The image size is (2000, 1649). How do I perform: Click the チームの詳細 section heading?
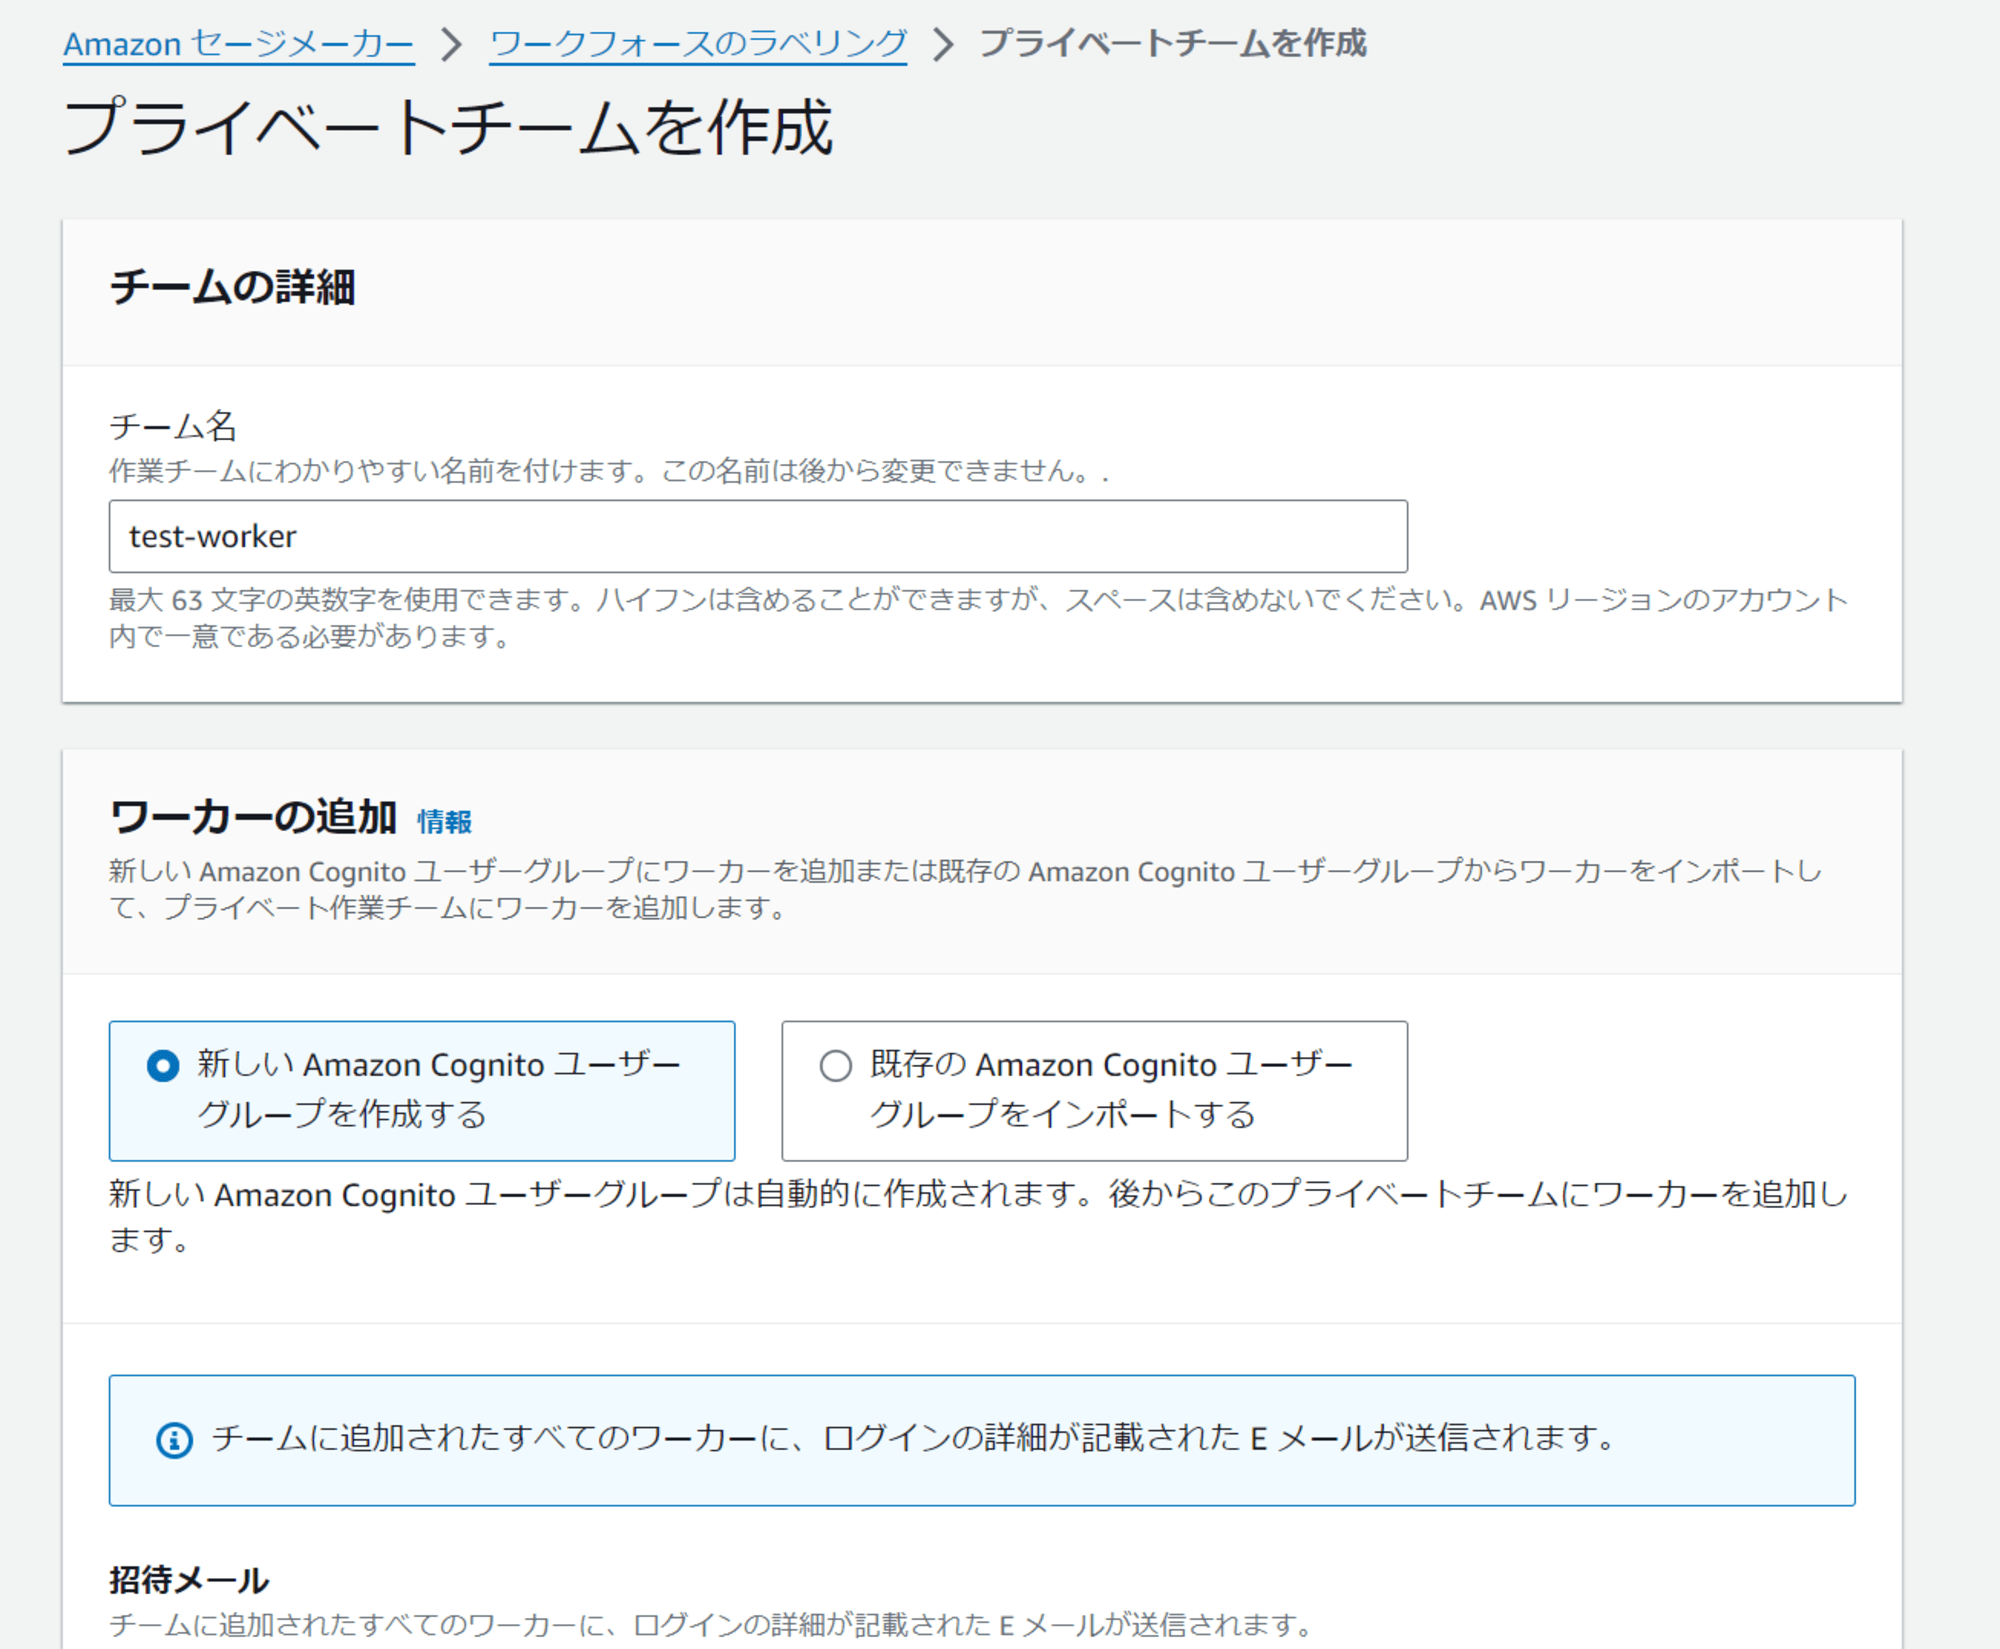click(x=232, y=287)
